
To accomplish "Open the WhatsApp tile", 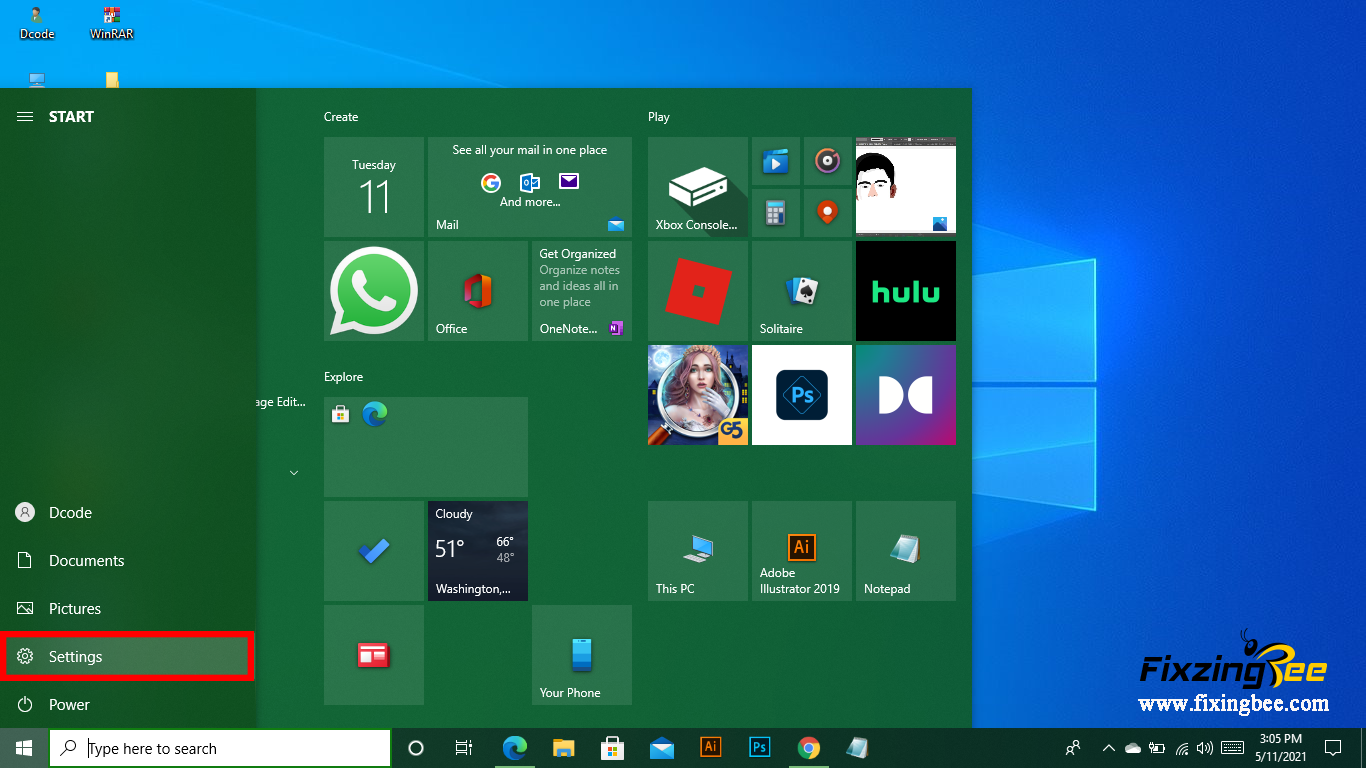I will pos(374,291).
